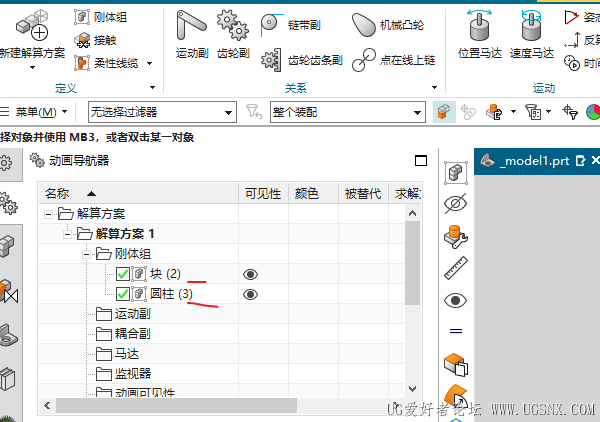Click the blue equals sign icon
The width and height of the screenshot is (600, 422).
(456, 331)
